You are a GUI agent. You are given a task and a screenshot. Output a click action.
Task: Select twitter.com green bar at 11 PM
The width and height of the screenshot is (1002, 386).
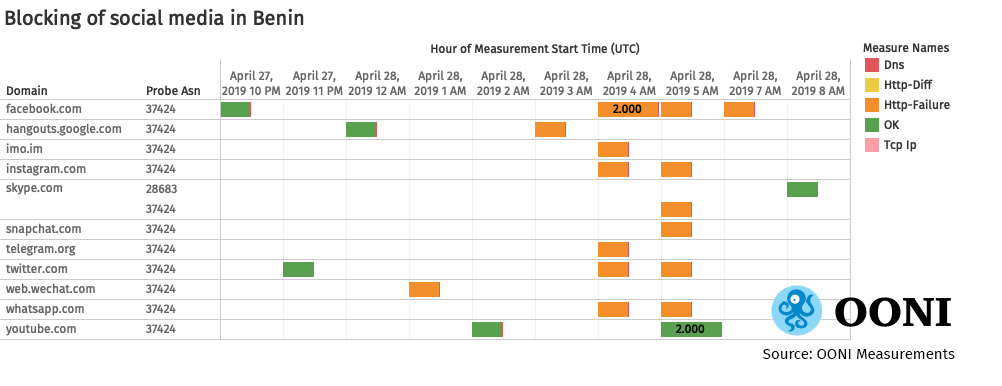(298, 269)
